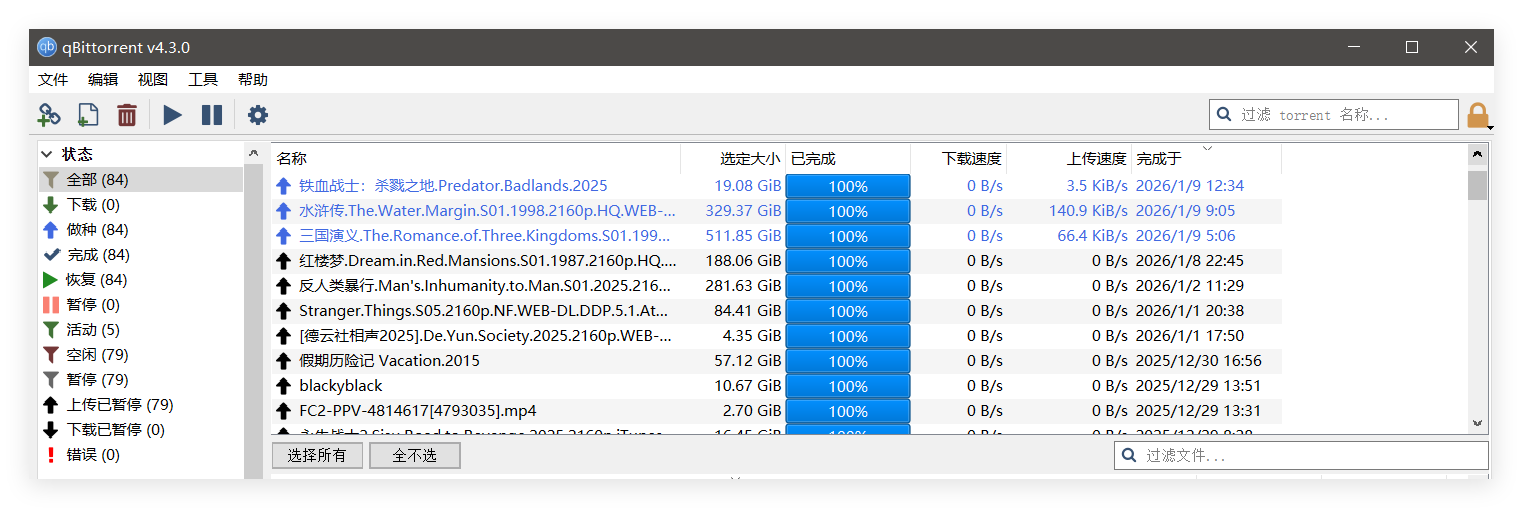1523x508 pixels.
Task: Click the seeding arrow icon of 铁血战士 row
Action: 283,186
